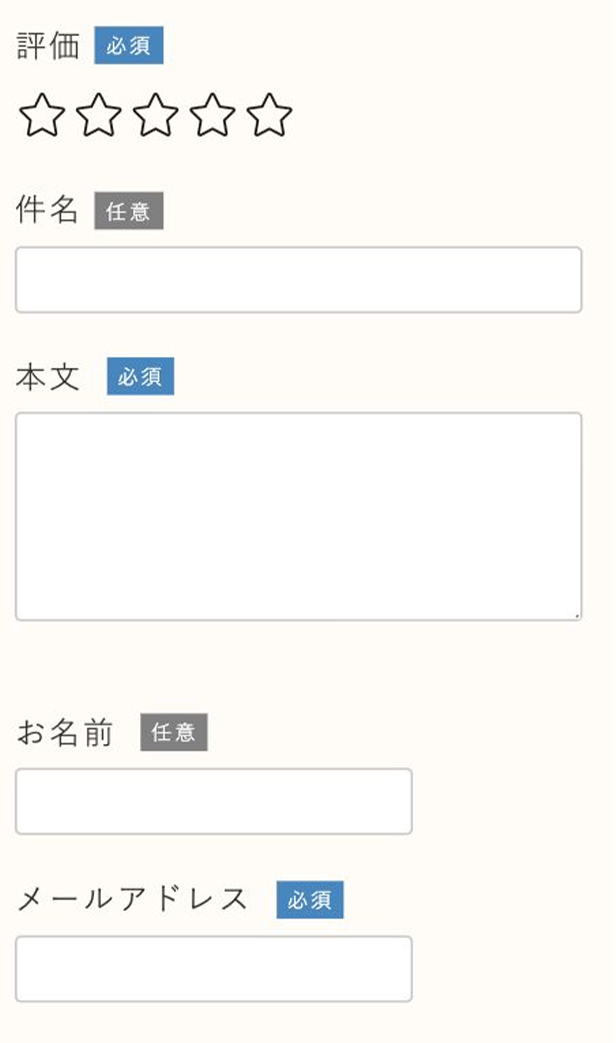
Task: Click the 必須 badge next to メールアドレス
Action: tap(310, 900)
